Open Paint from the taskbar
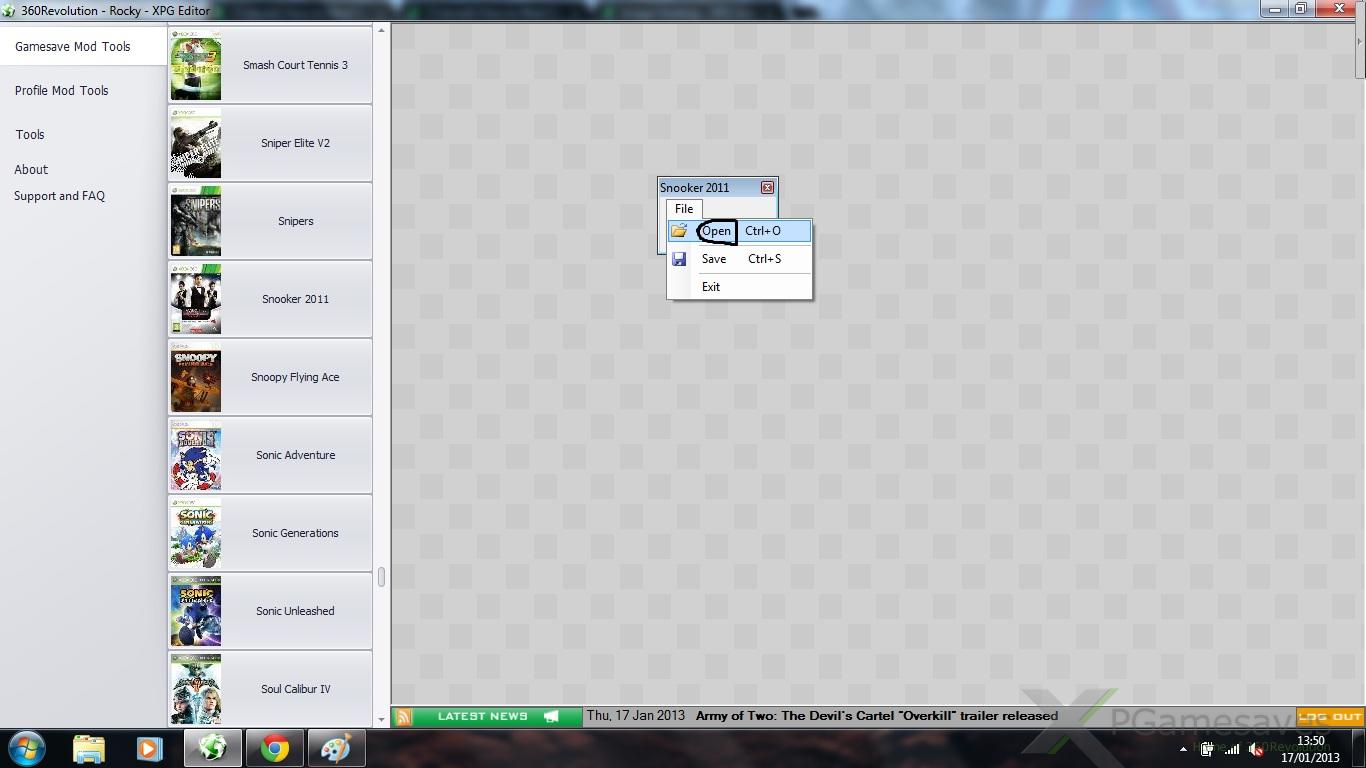This screenshot has height=768, width=1366. (336, 748)
